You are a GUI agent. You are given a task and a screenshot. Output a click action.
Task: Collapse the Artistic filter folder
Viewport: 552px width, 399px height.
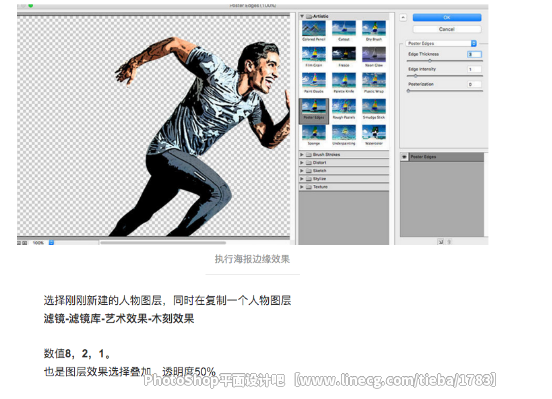[302, 16]
